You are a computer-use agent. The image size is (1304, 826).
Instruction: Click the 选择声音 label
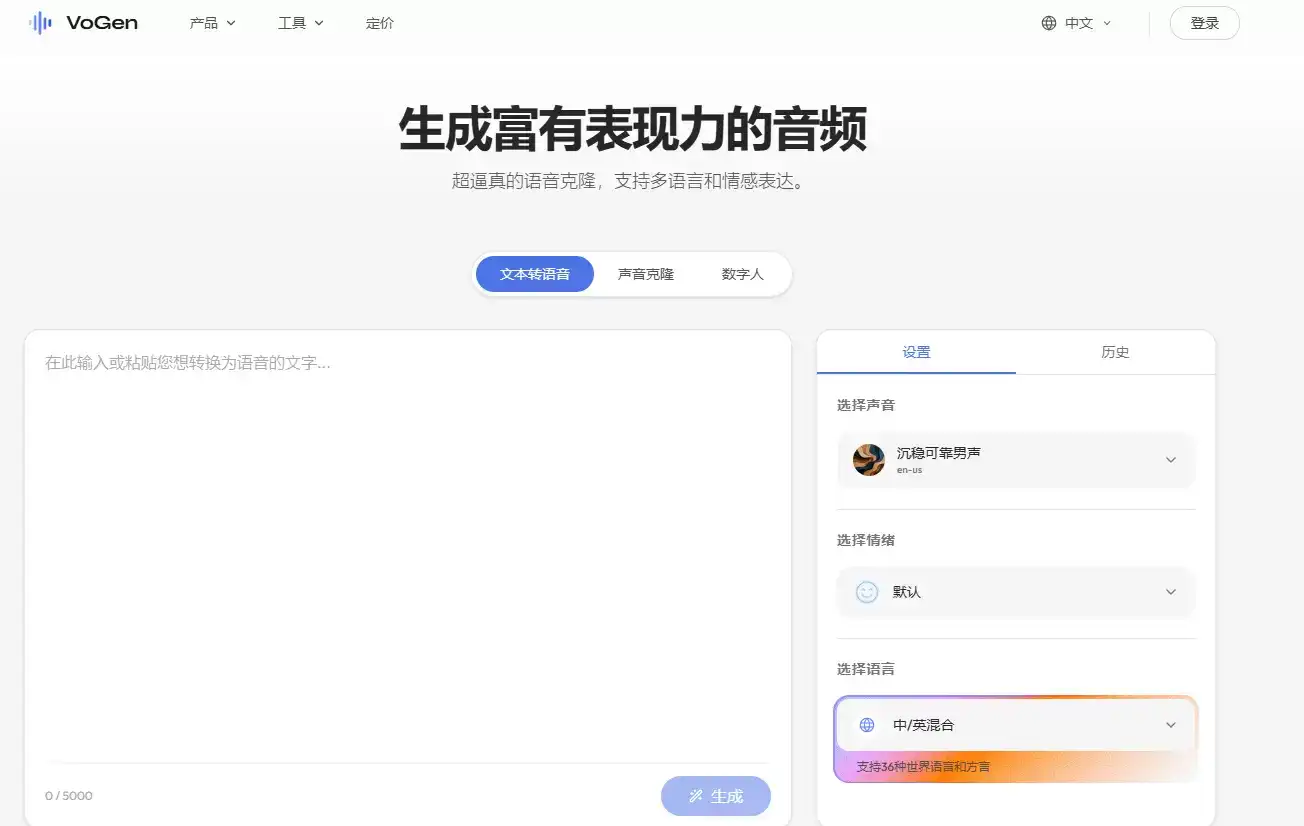[x=866, y=405]
